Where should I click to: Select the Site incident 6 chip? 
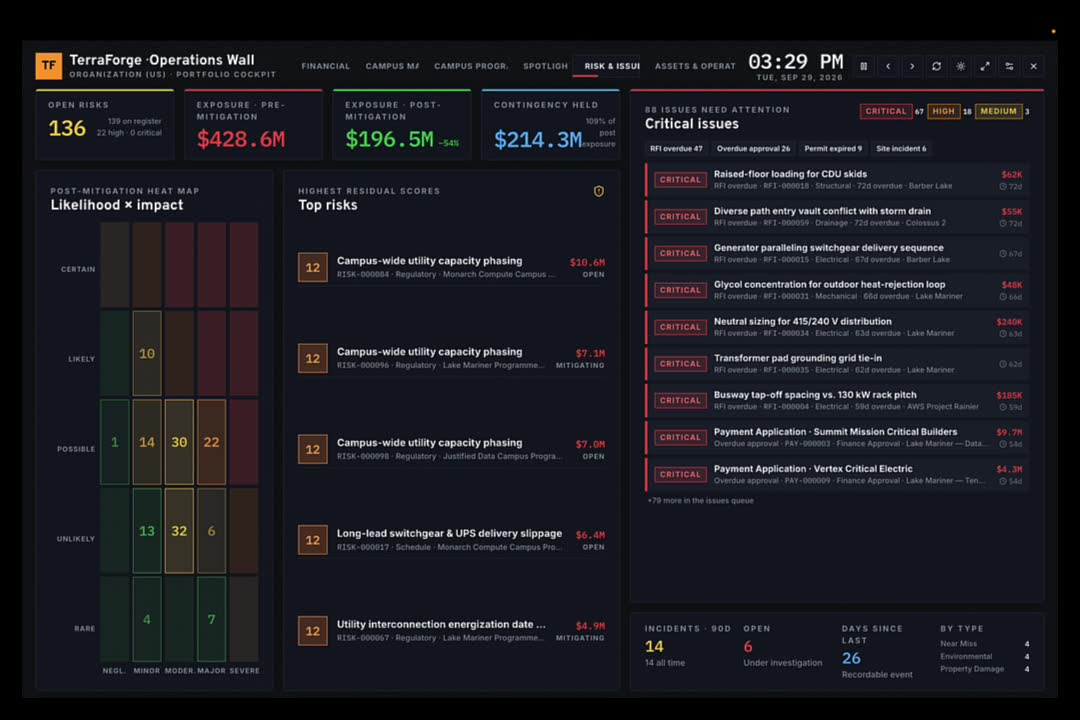click(x=901, y=148)
